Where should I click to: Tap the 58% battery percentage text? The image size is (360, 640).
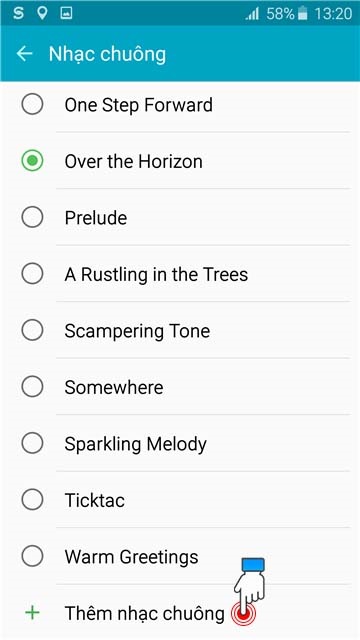coord(280,14)
